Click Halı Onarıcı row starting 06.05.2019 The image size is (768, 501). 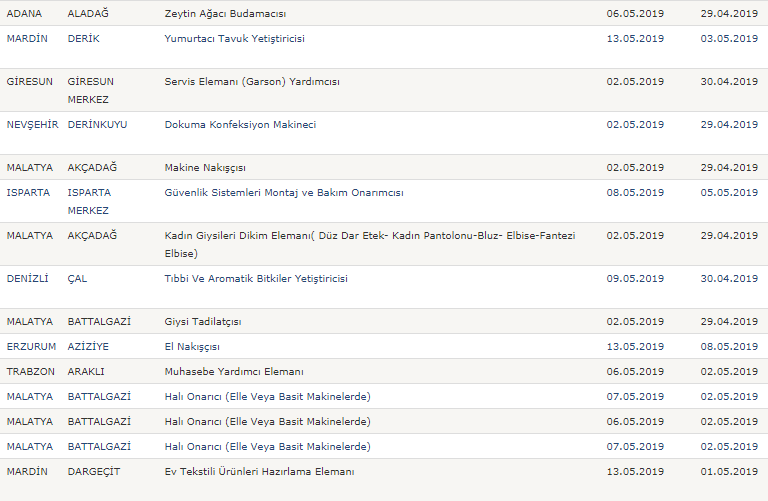[267, 421]
